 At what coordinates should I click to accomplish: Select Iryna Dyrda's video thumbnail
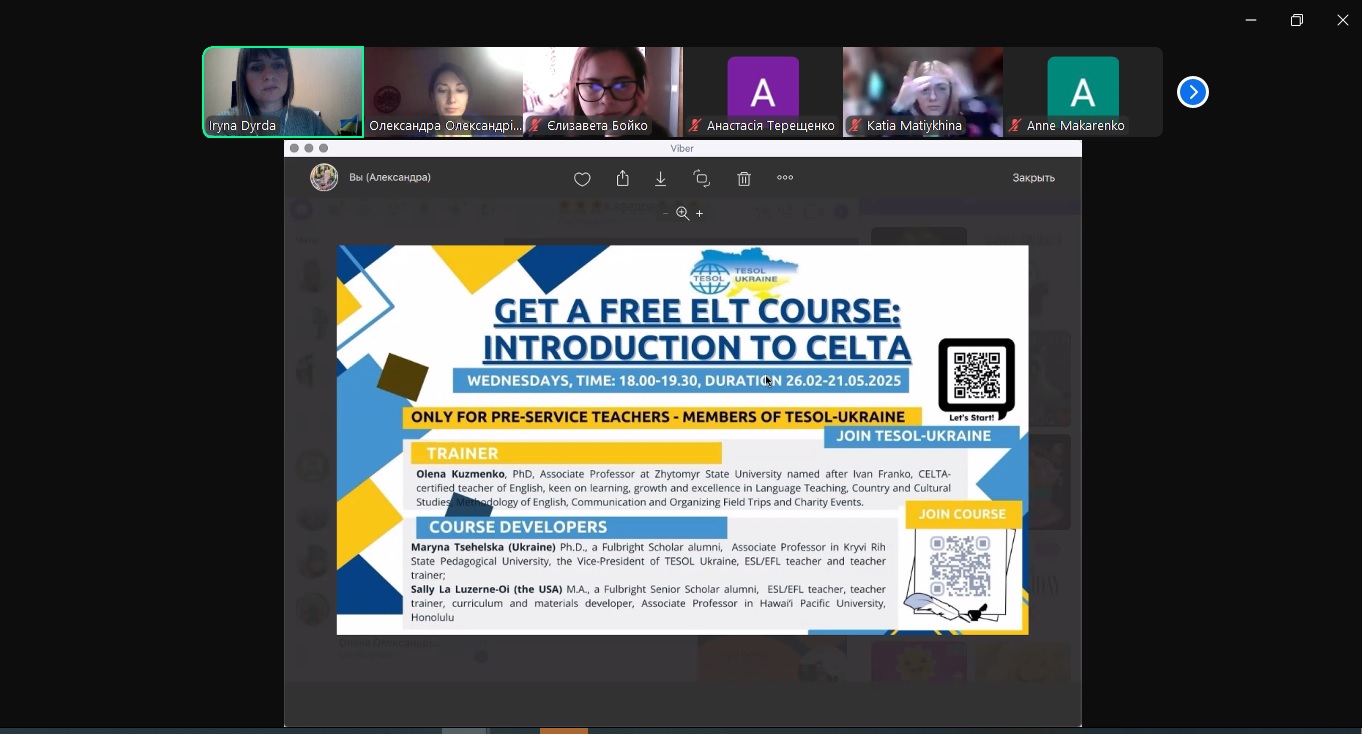pos(283,92)
